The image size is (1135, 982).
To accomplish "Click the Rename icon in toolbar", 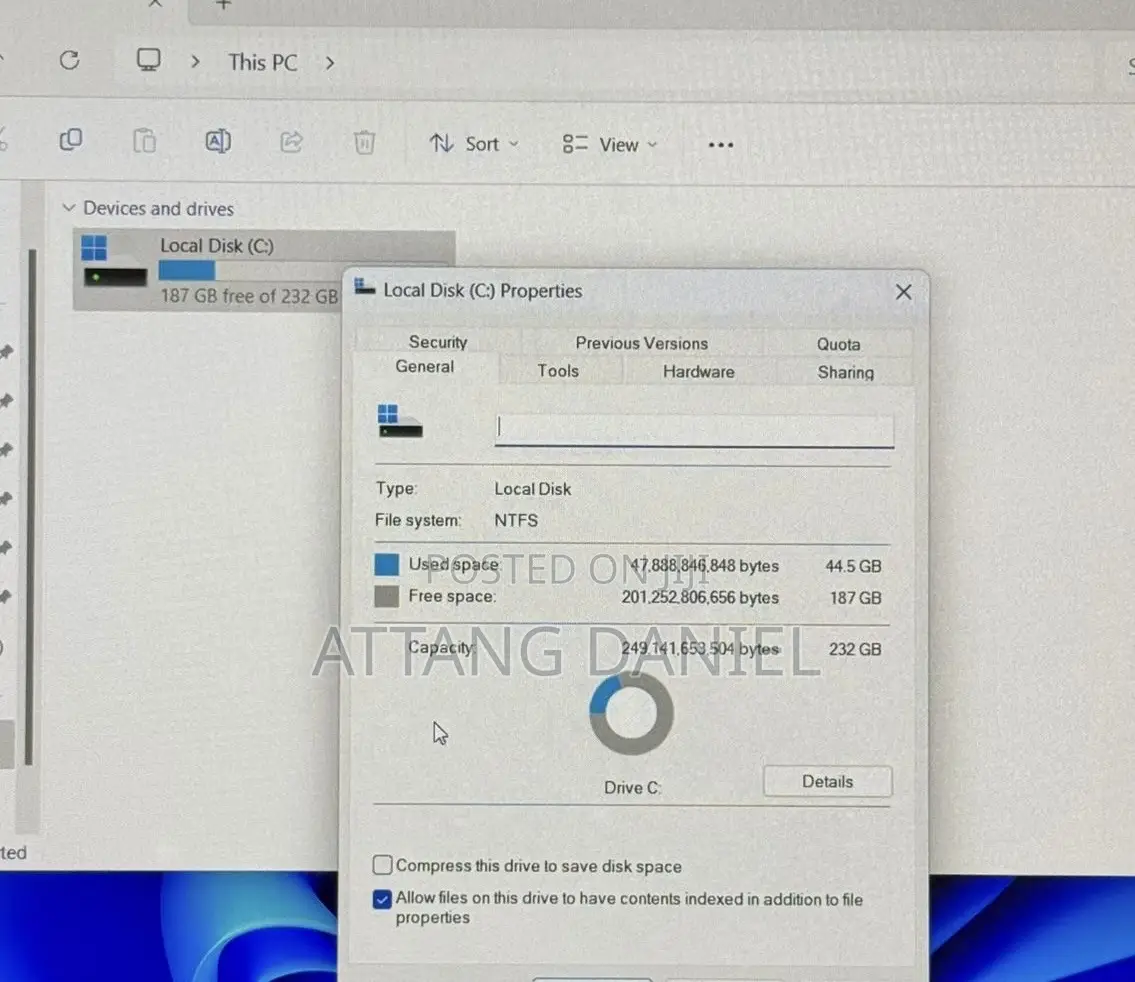I will 217,142.
